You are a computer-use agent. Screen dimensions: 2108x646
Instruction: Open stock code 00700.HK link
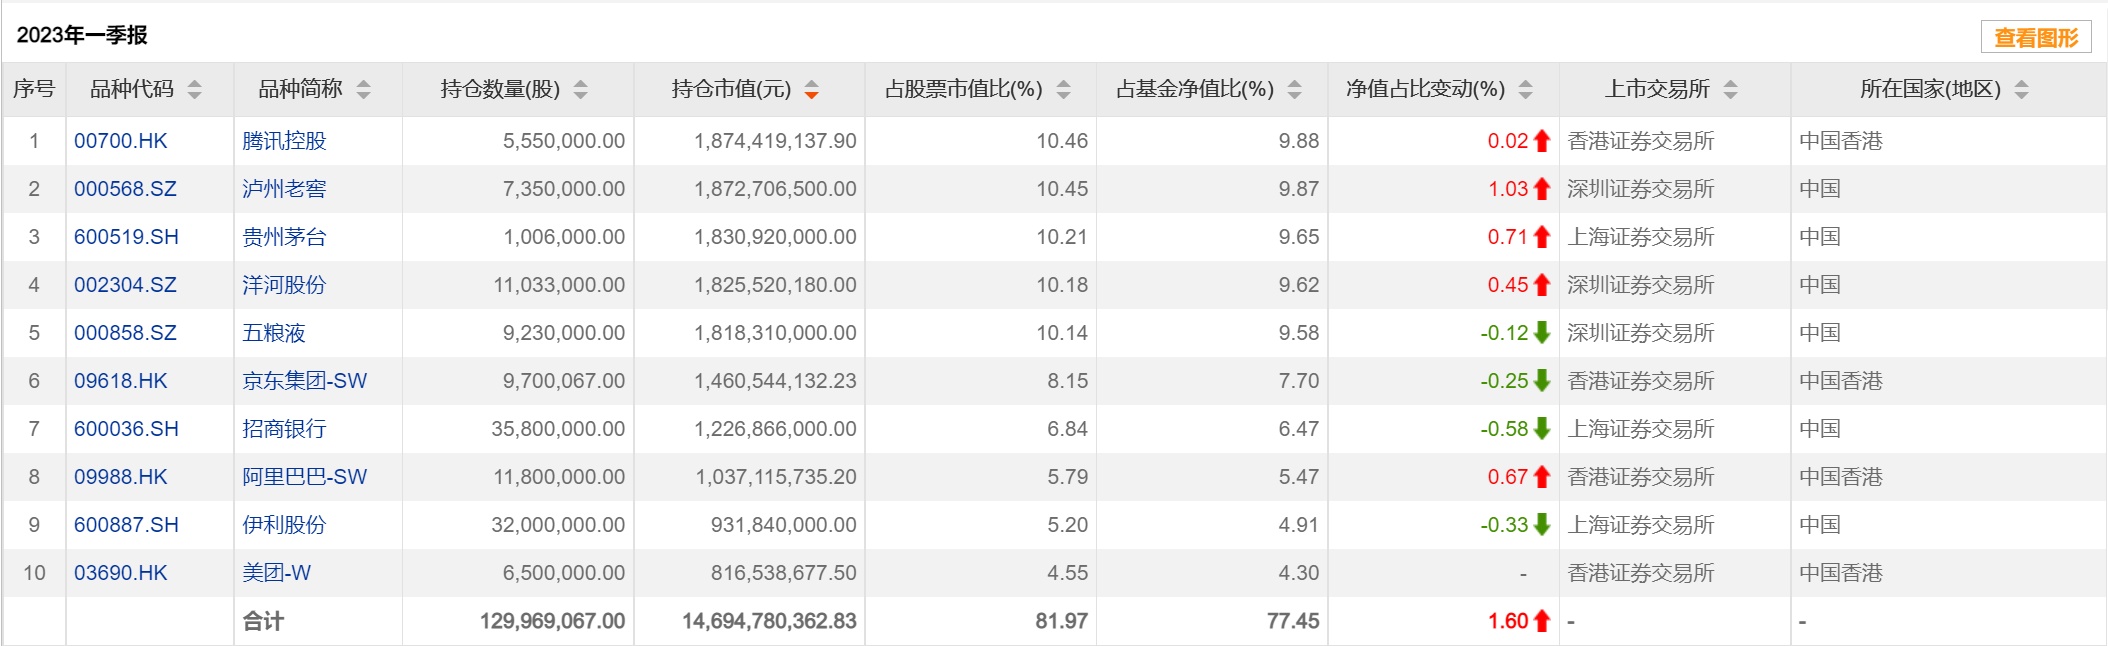[x=121, y=141]
